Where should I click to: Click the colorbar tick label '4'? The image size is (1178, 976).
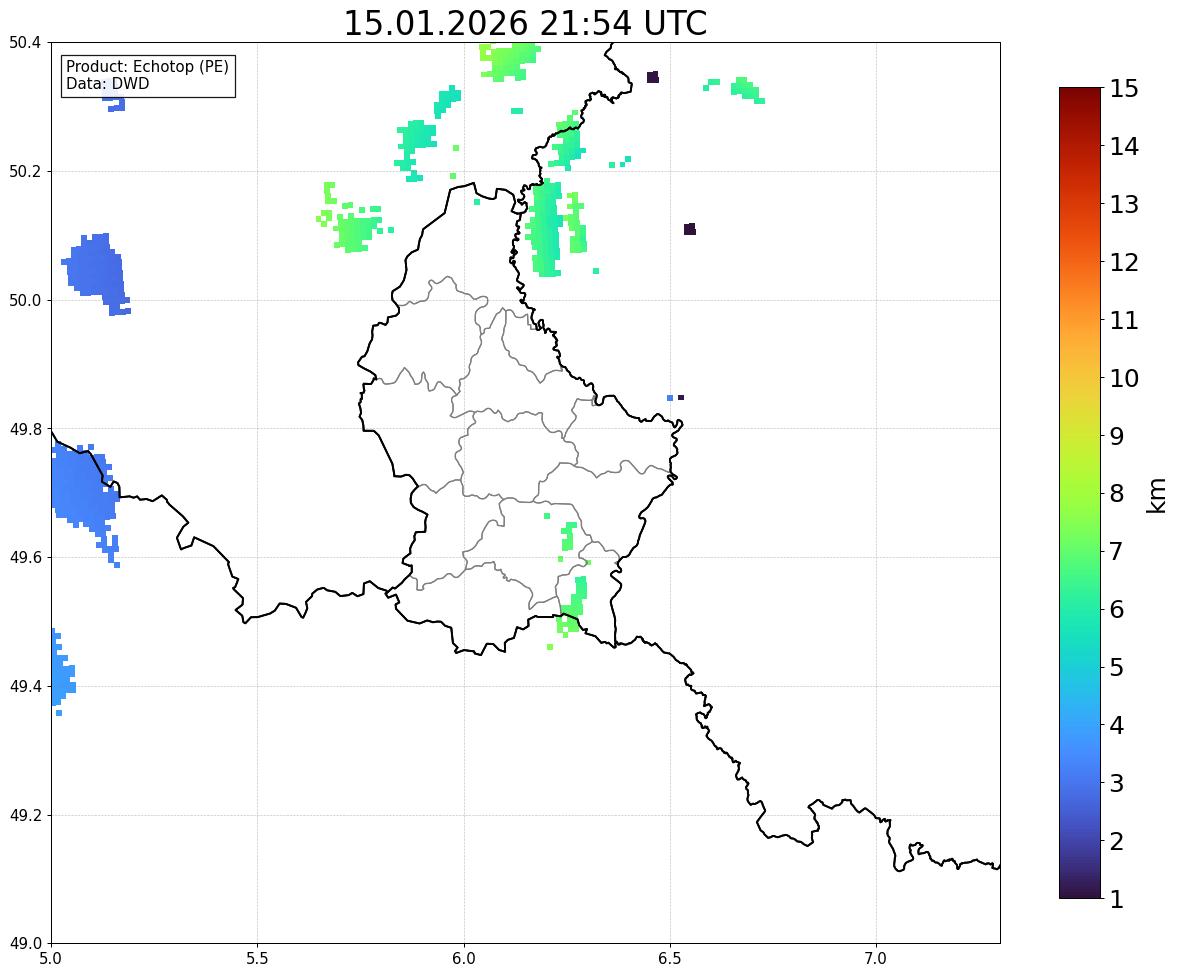(1117, 725)
